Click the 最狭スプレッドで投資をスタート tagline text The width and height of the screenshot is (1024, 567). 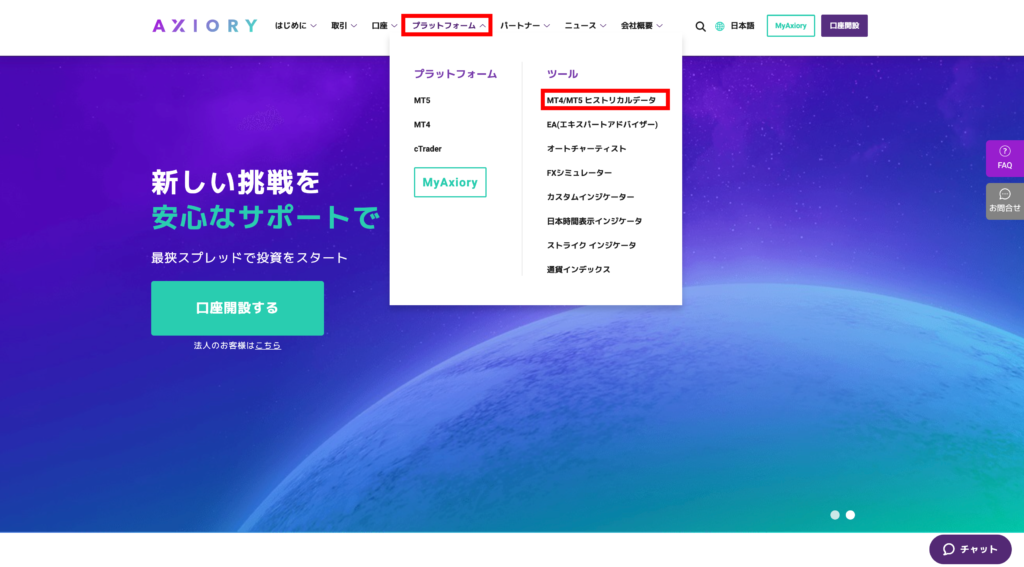(249, 257)
